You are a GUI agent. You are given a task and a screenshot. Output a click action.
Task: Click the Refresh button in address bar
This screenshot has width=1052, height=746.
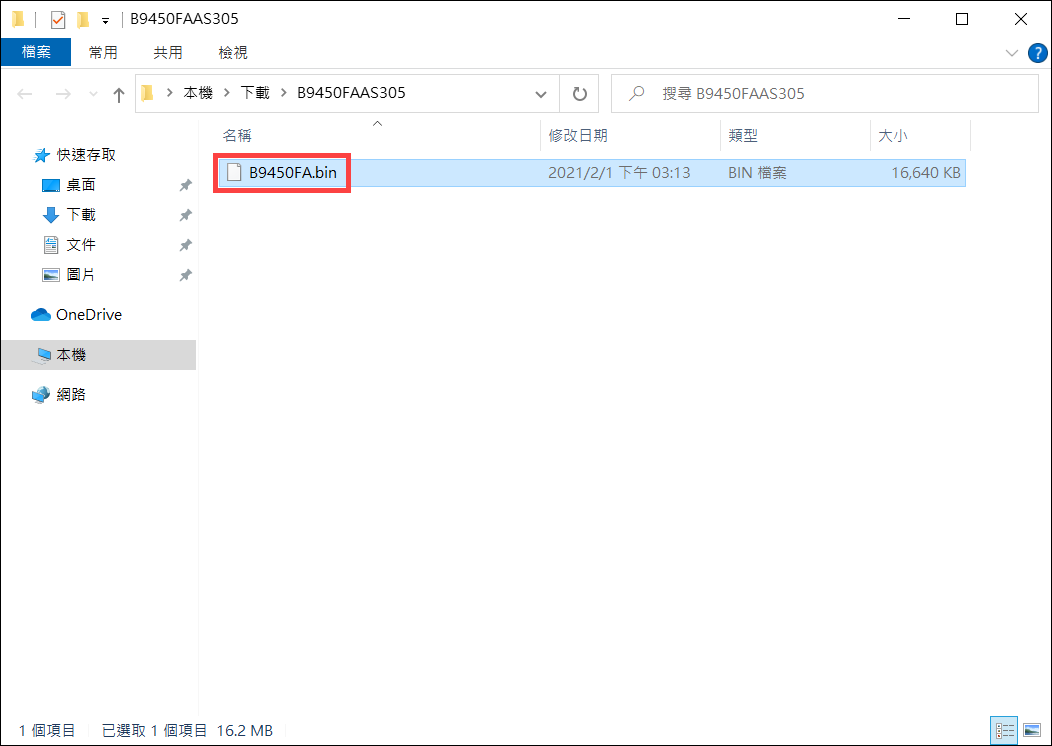click(x=579, y=94)
